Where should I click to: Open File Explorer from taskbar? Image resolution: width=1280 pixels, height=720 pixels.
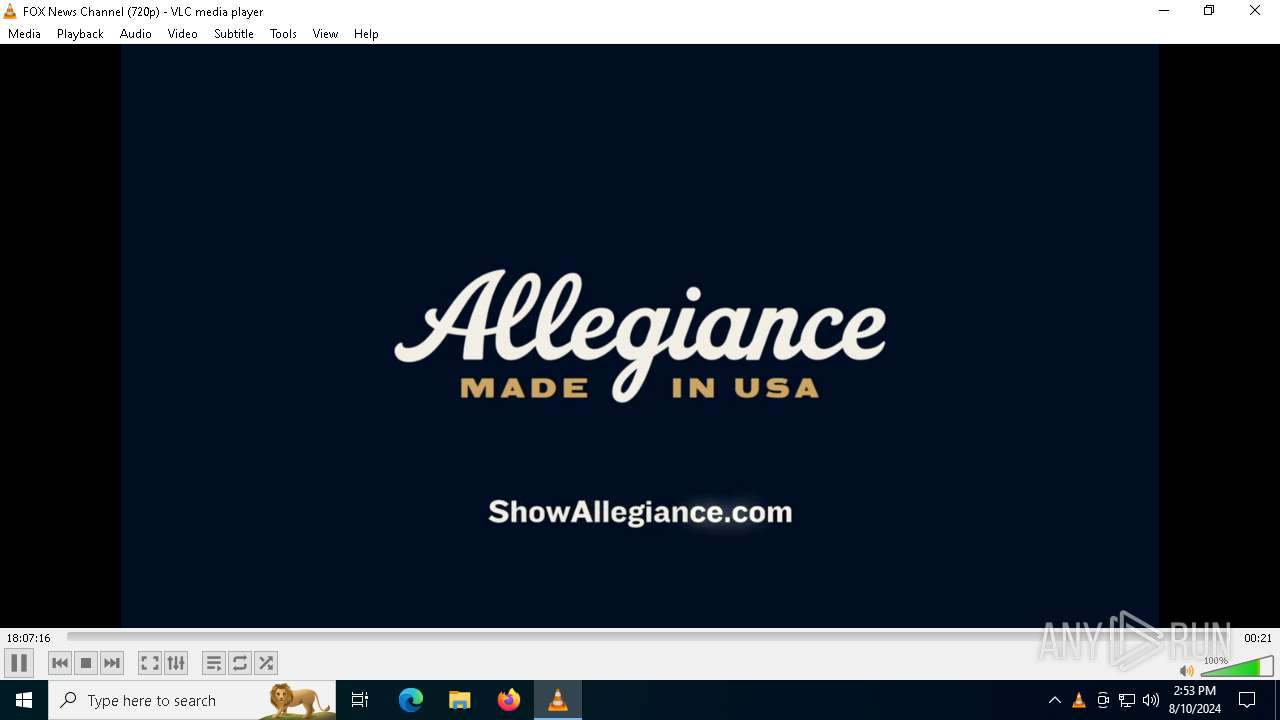(460, 700)
